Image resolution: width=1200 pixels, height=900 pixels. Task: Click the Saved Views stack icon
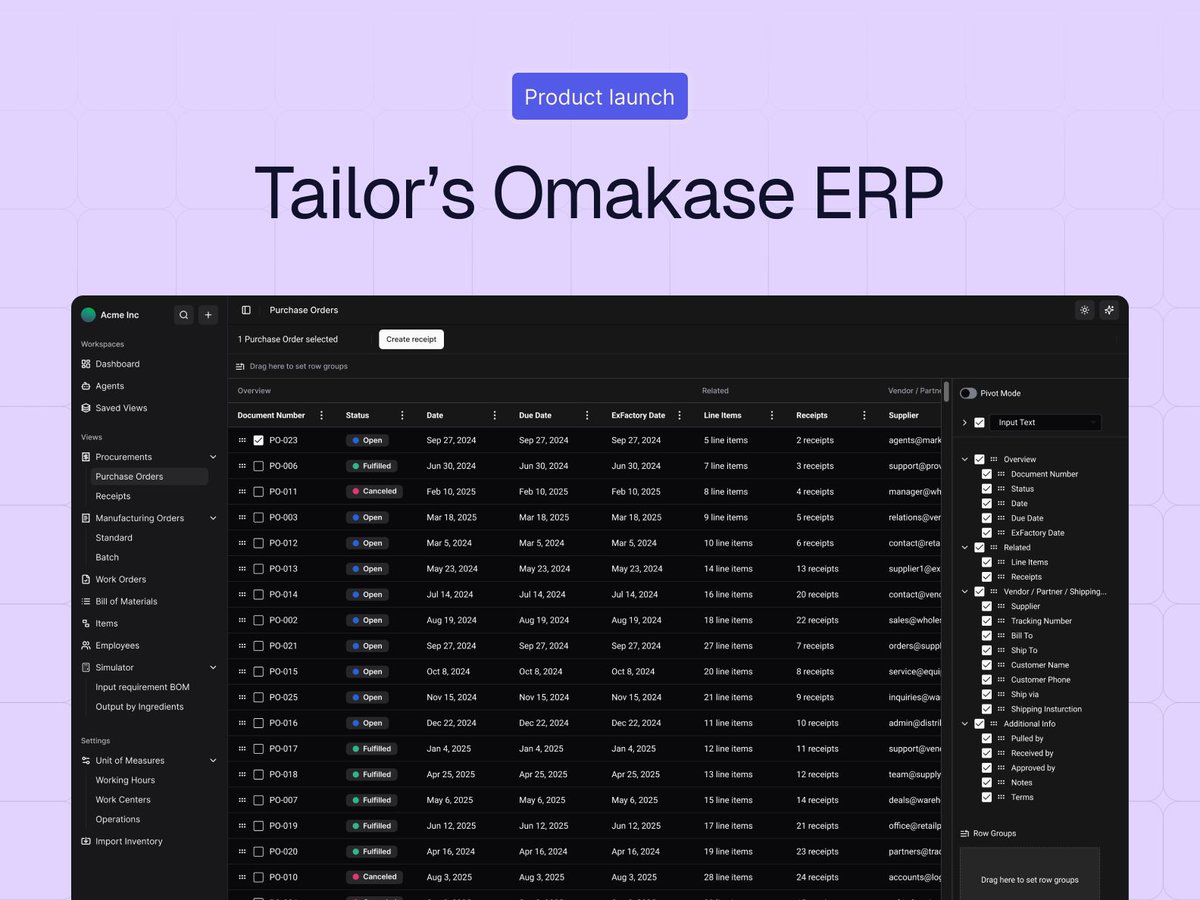(x=86, y=408)
